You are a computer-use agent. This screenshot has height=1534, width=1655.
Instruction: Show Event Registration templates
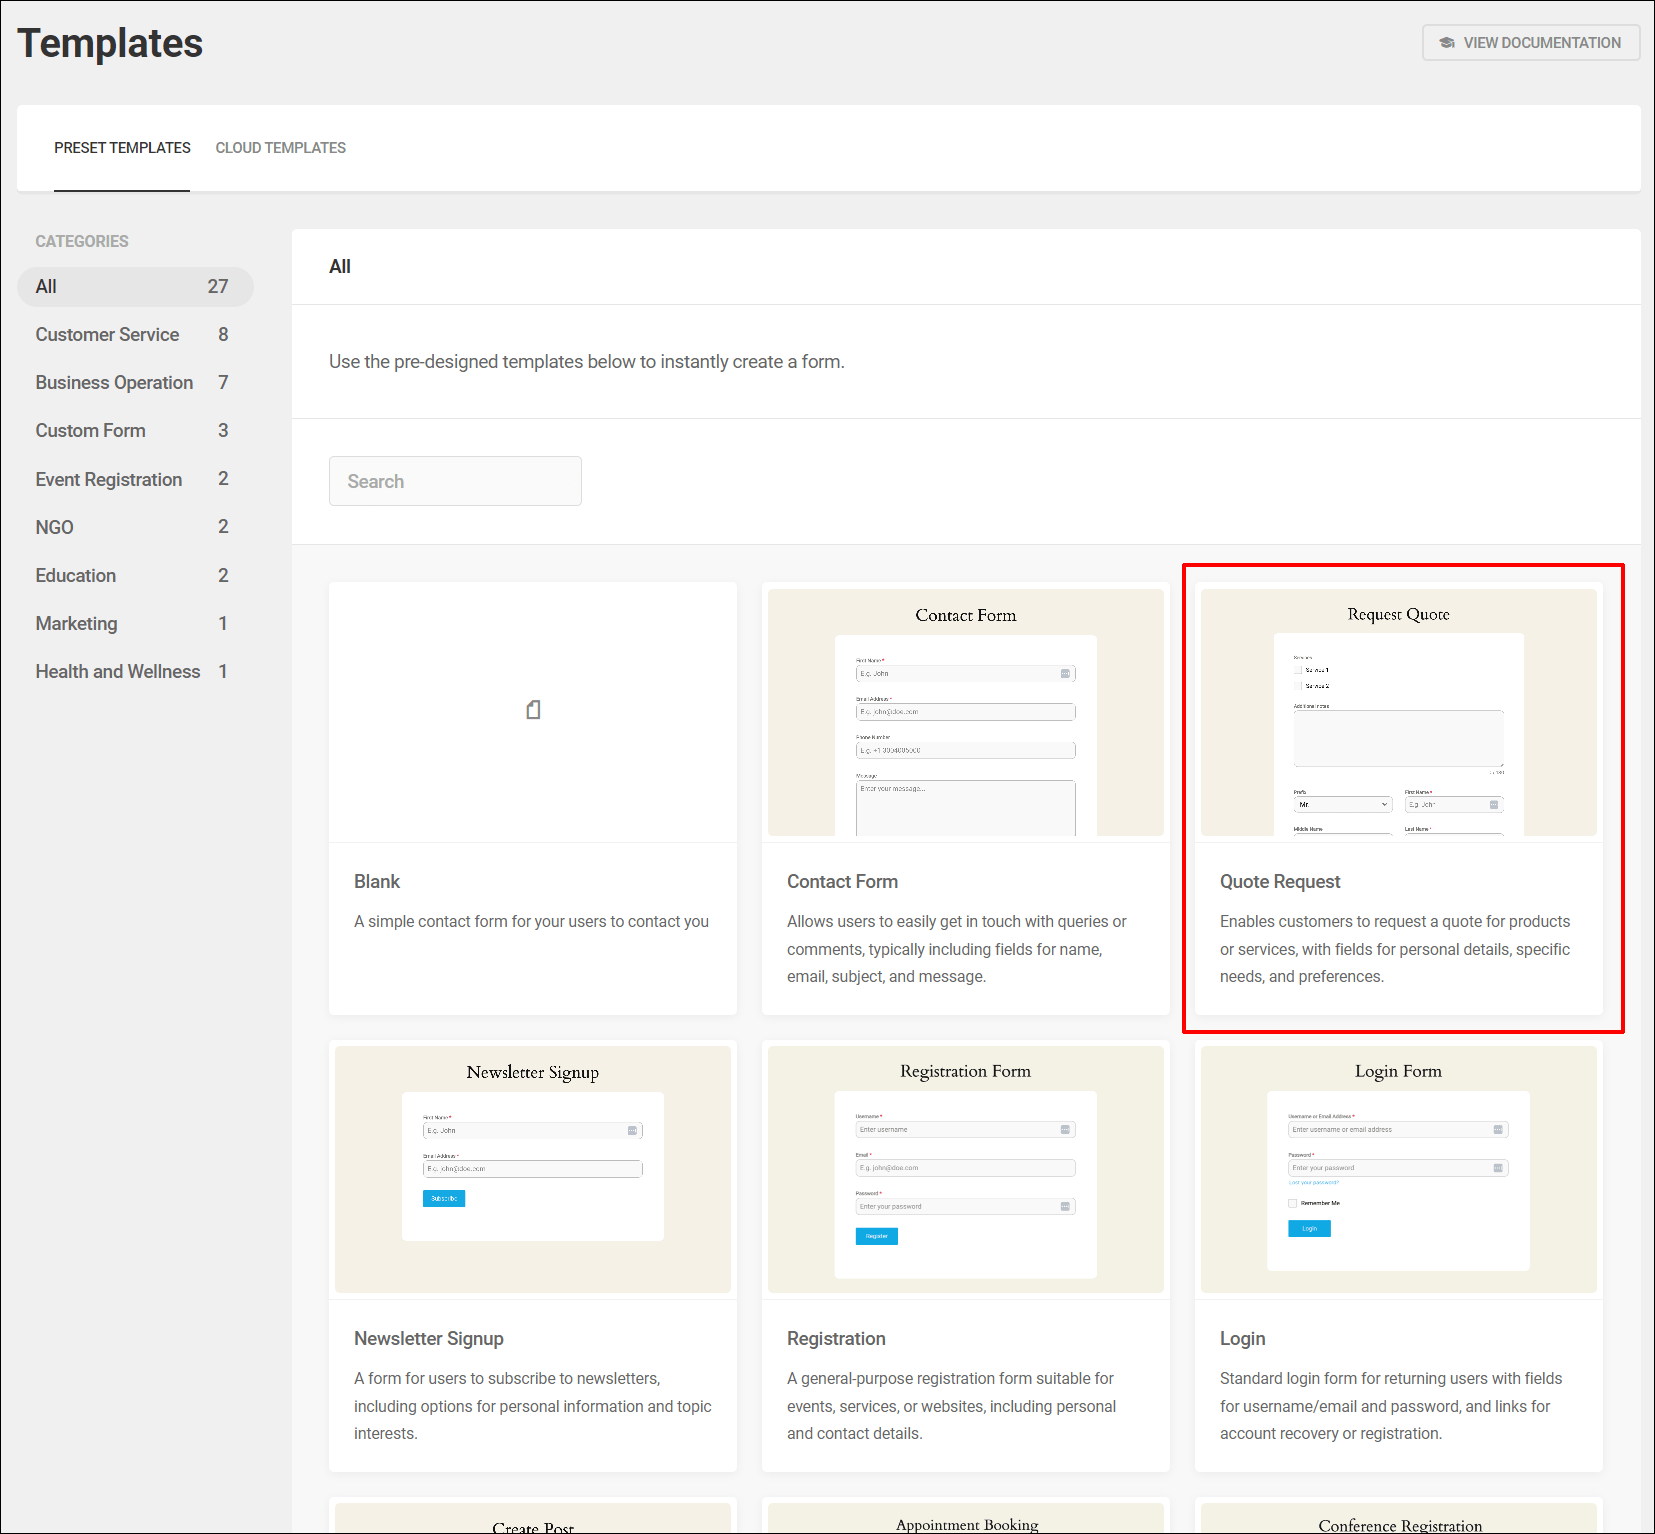tap(109, 480)
